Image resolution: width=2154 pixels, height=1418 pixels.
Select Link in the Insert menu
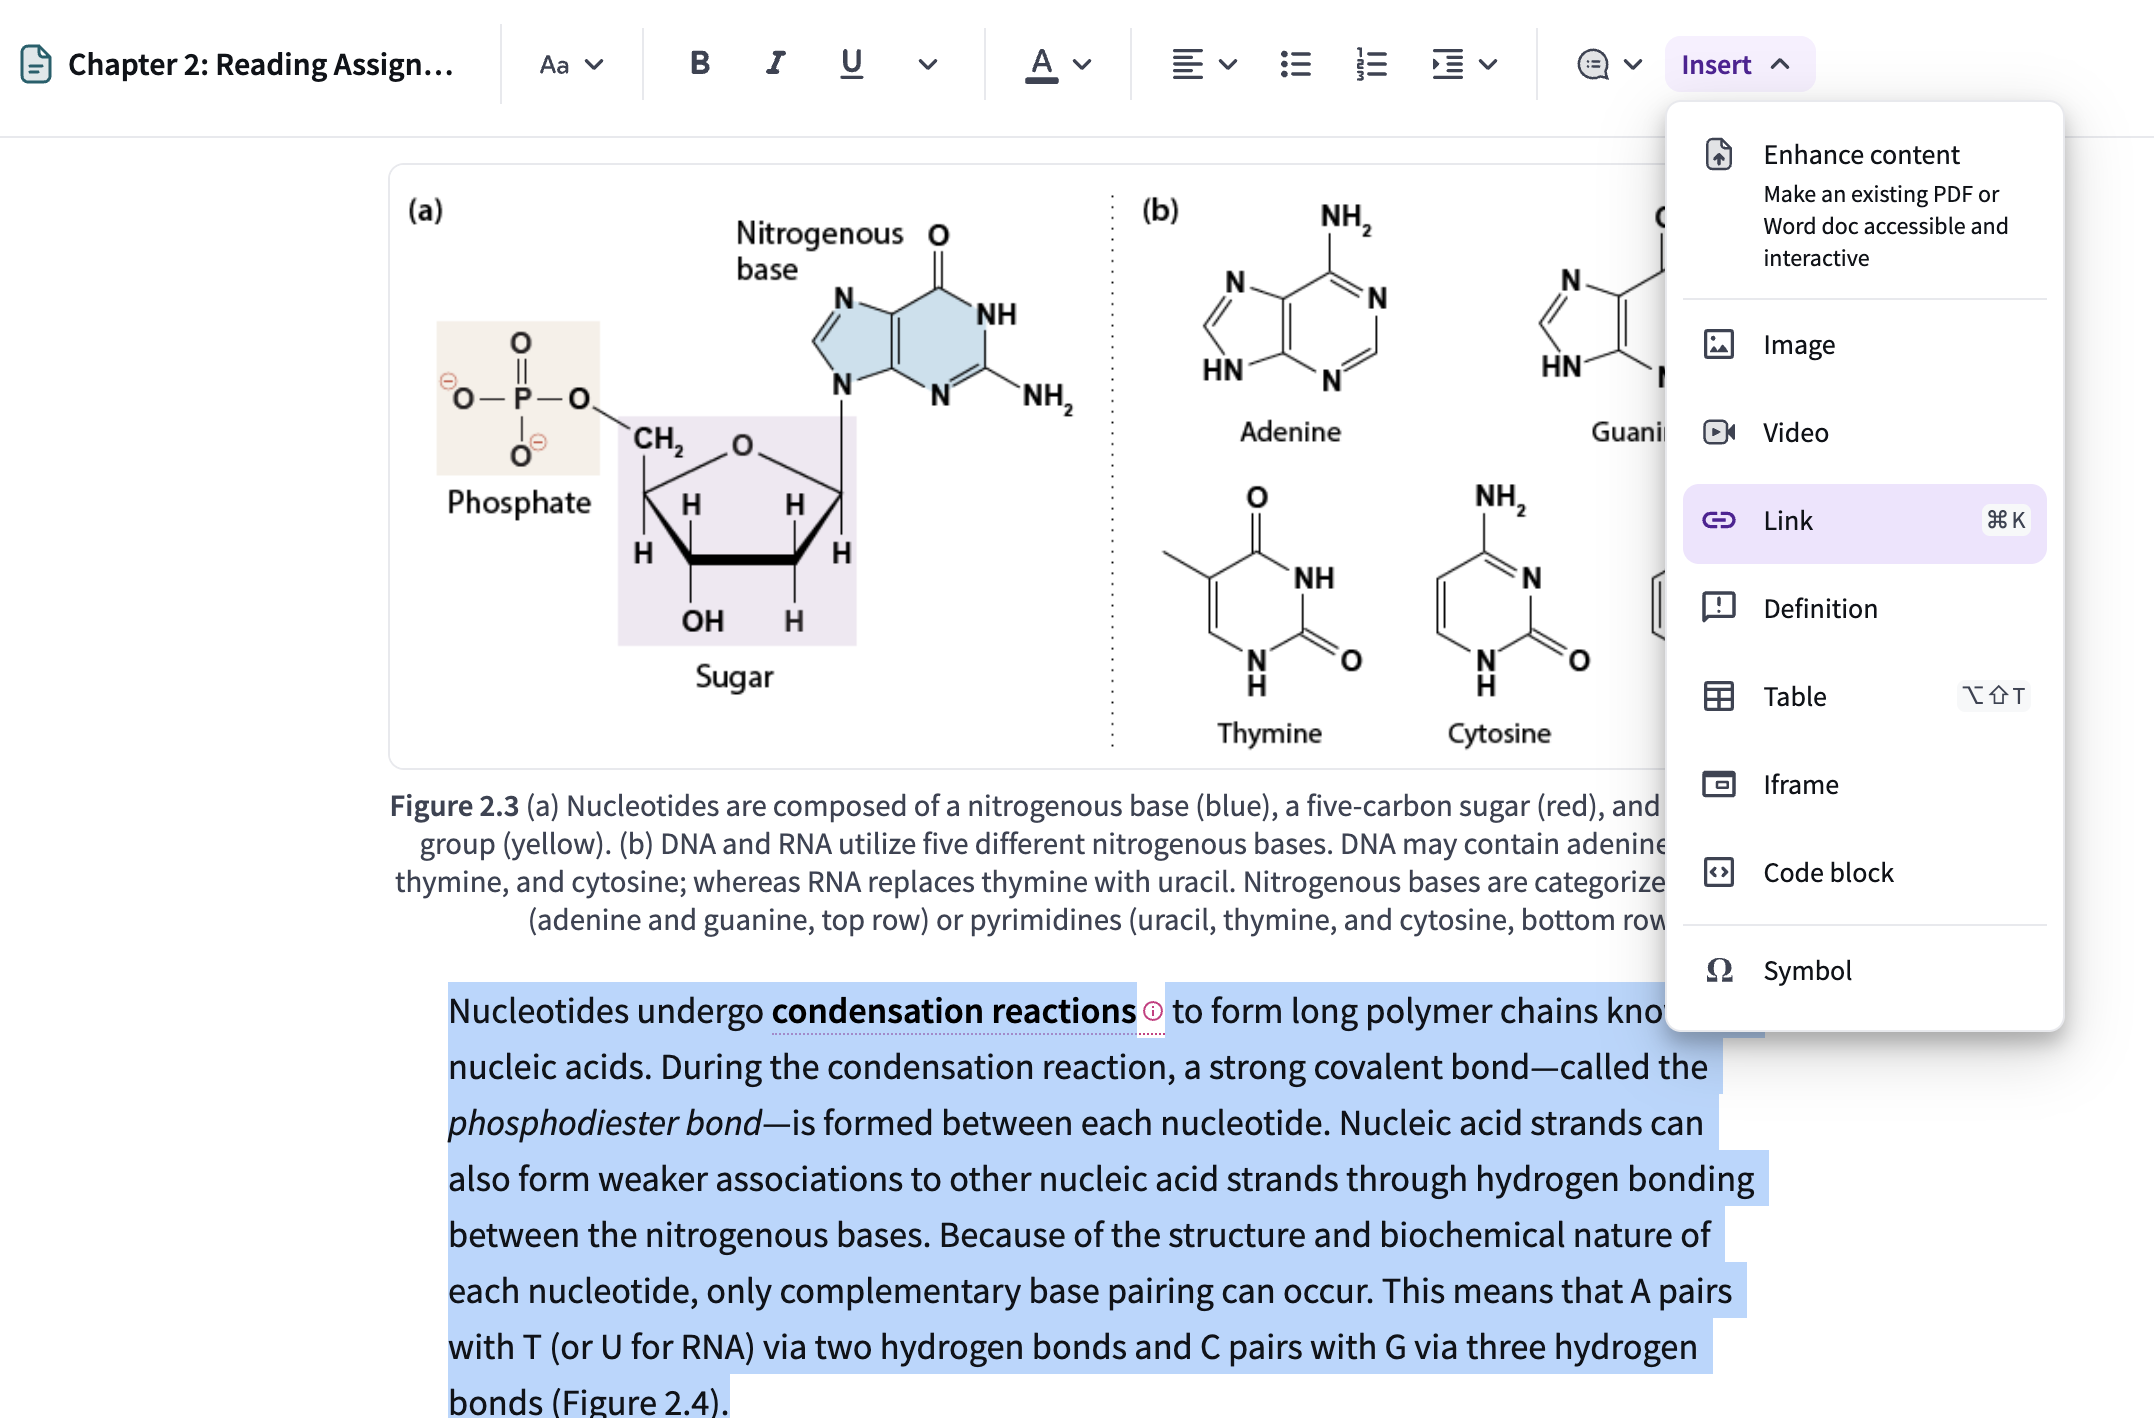click(1864, 523)
